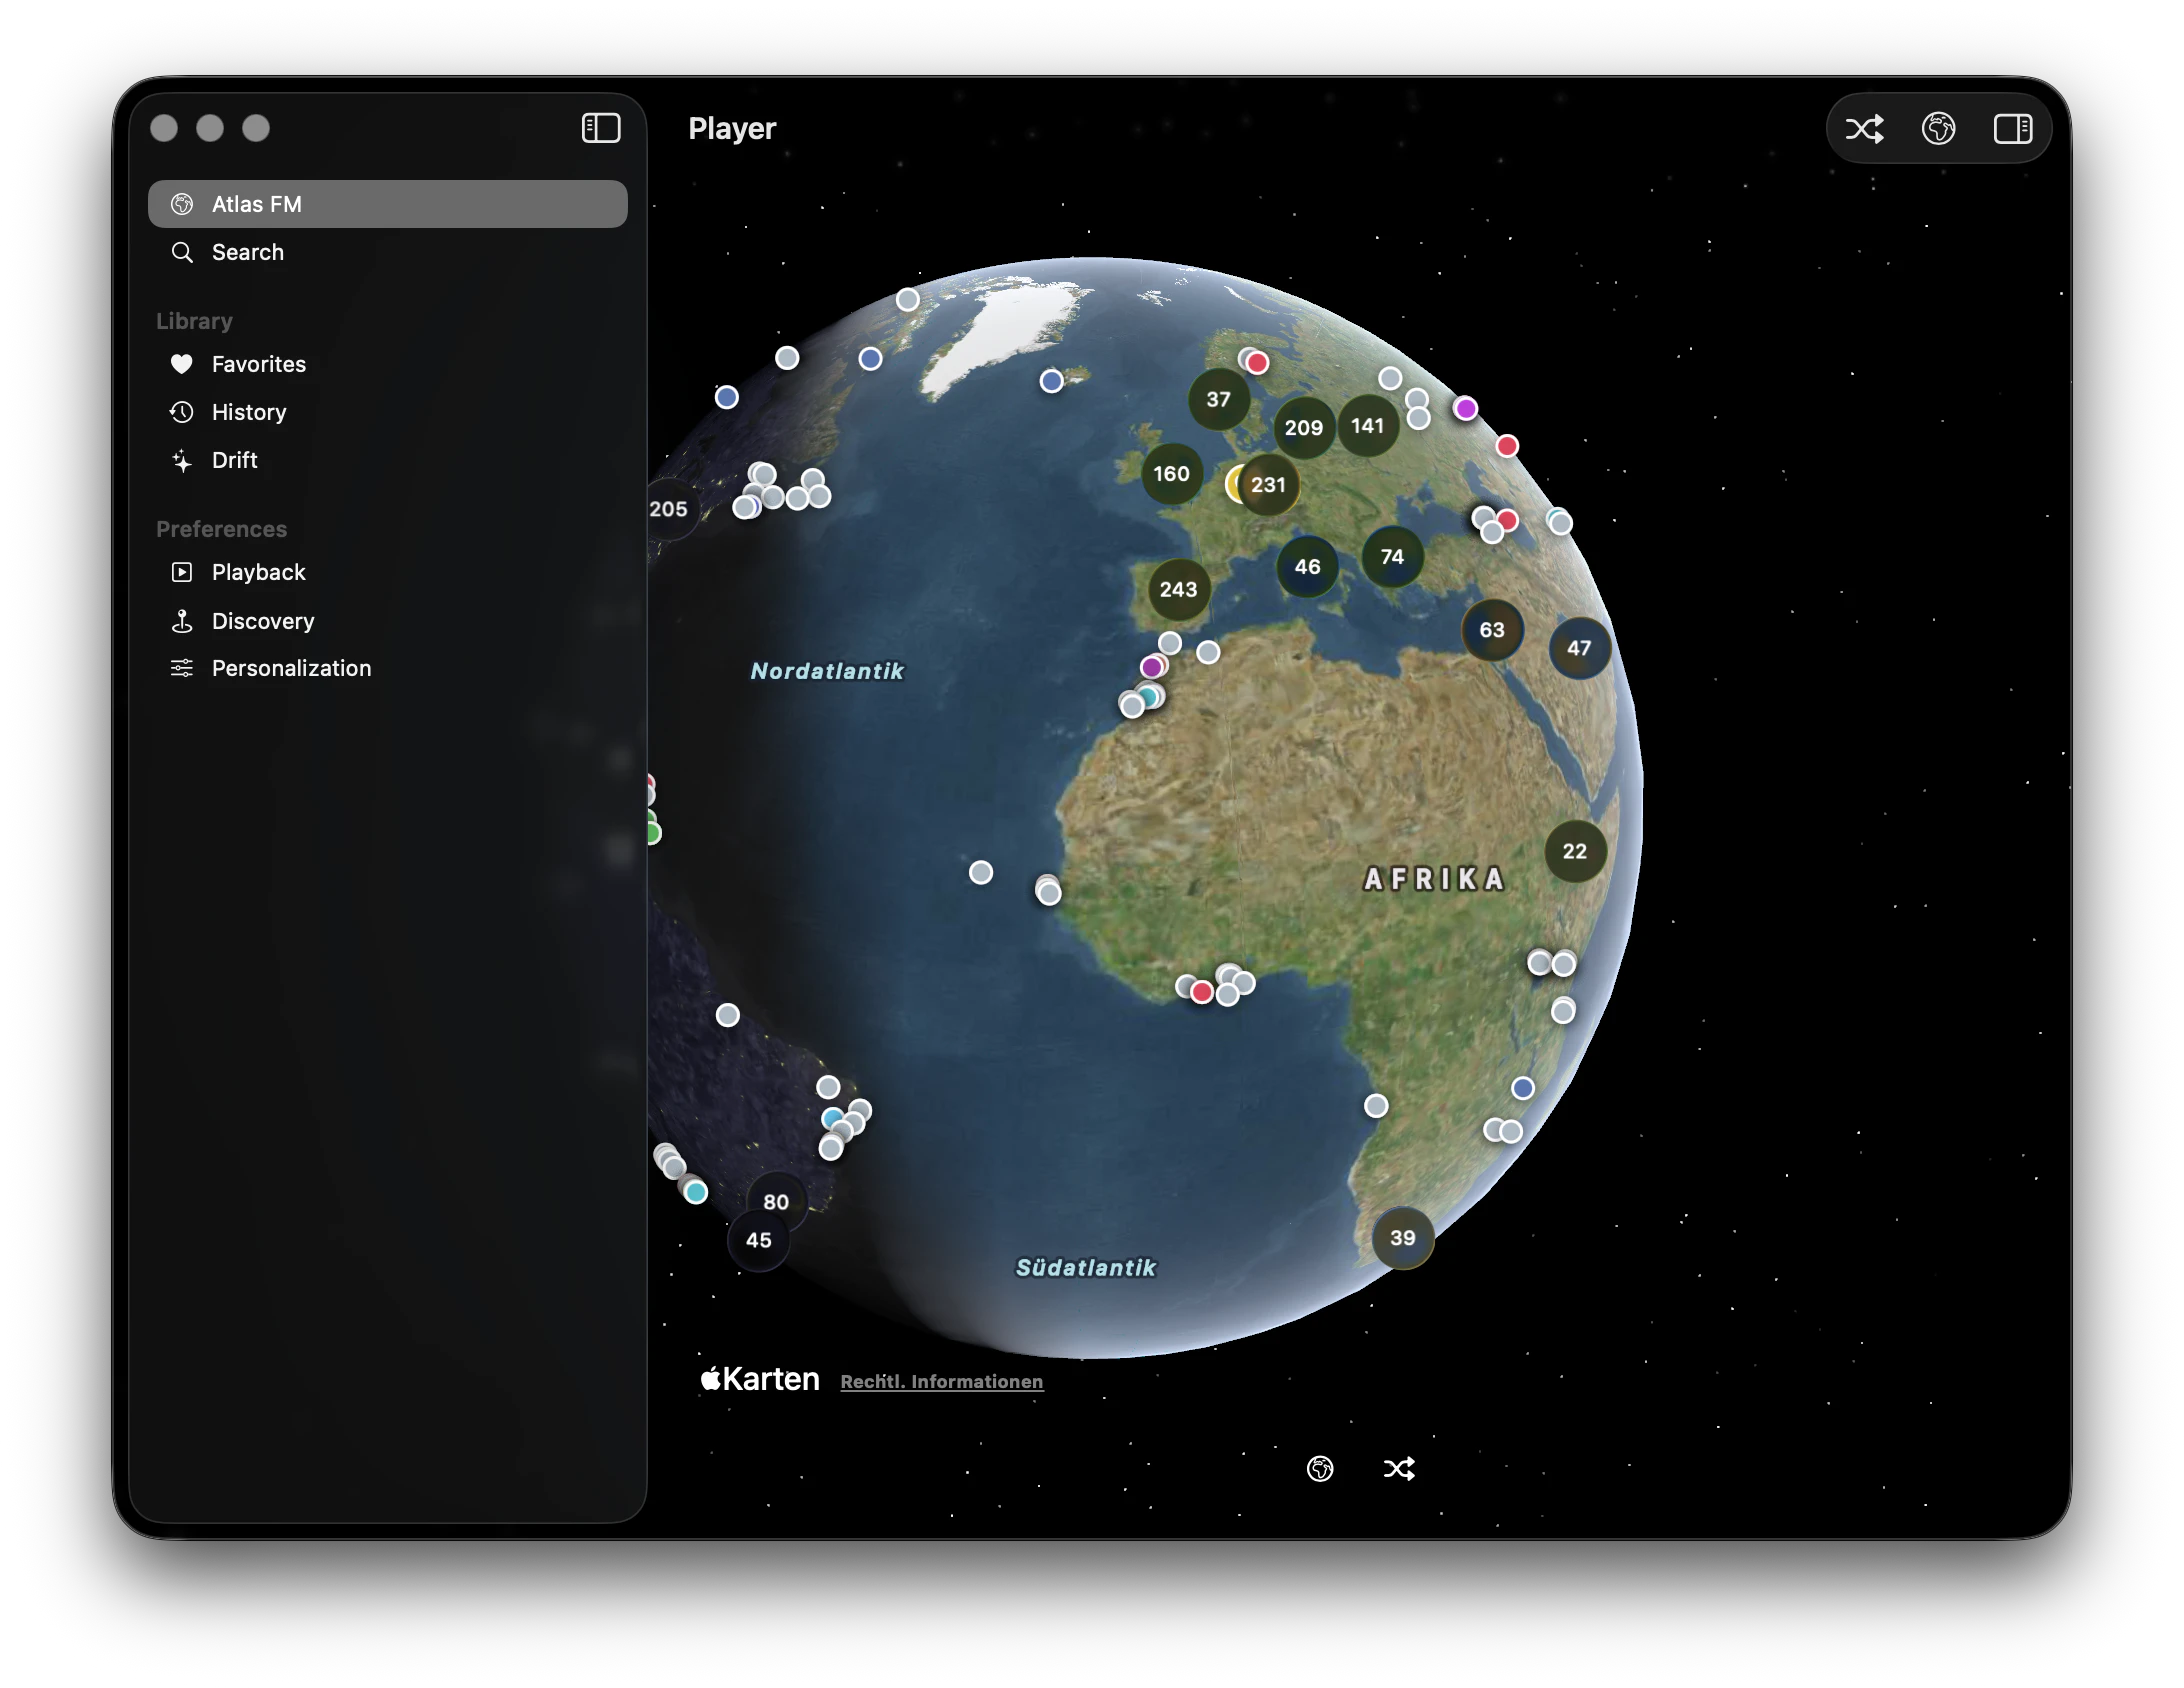Click the History clock icon

pyautogui.click(x=181, y=412)
